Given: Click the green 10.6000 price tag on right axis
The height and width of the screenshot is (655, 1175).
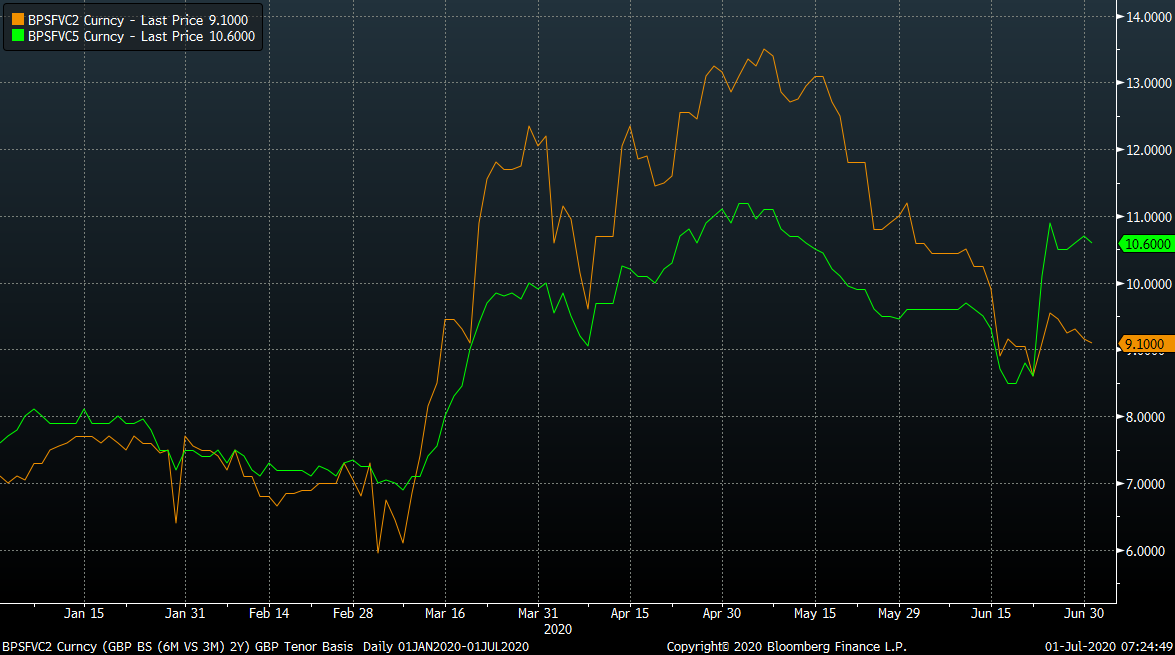Looking at the screenshot, I should [1146, 242].
